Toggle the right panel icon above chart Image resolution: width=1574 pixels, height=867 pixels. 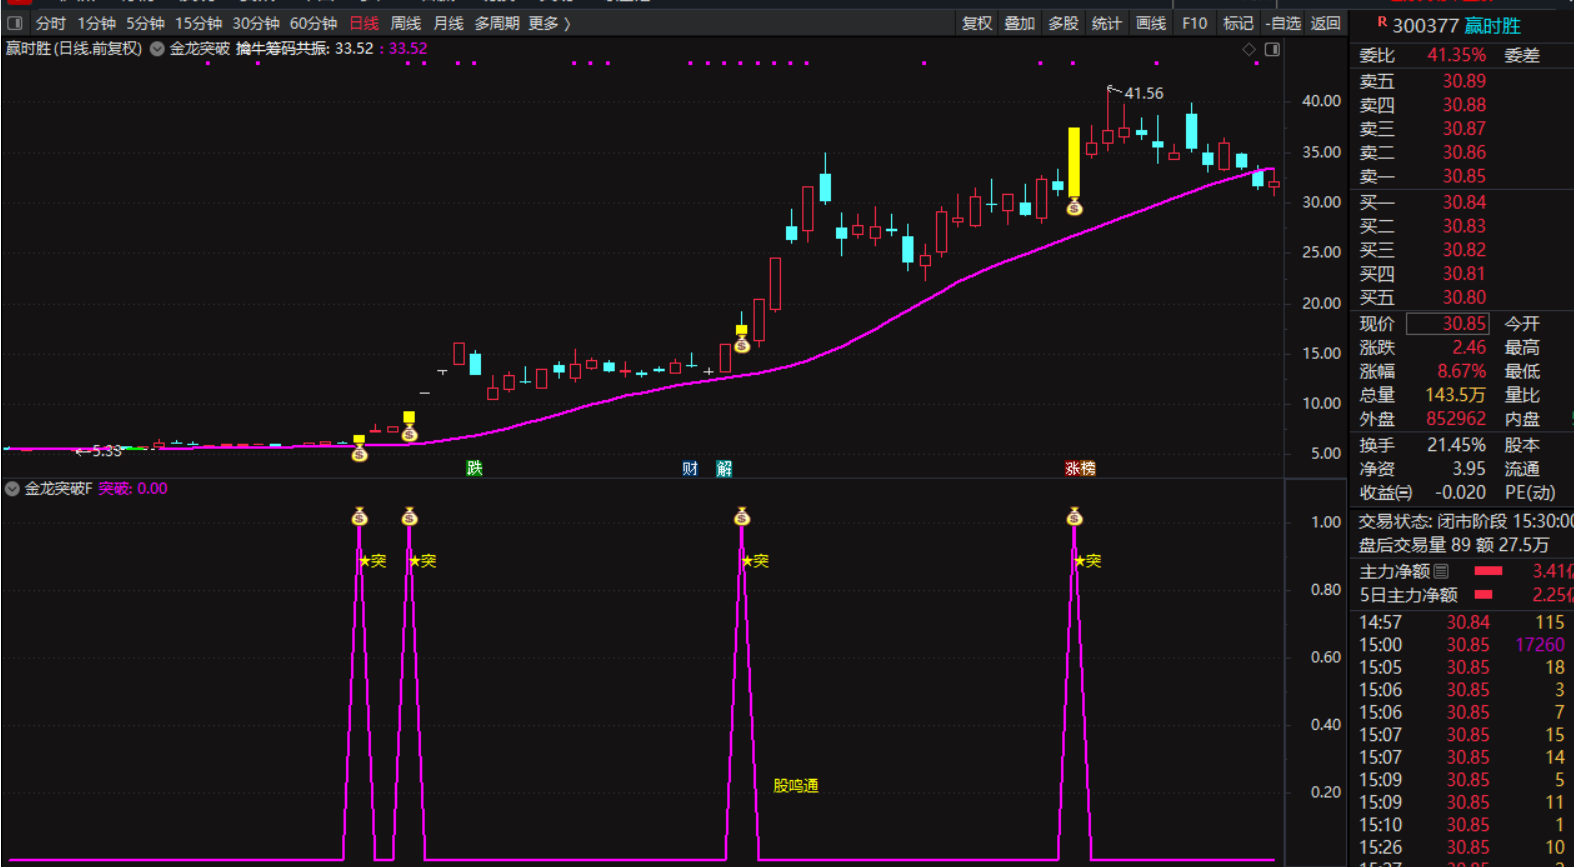(x=1272, y=49)
